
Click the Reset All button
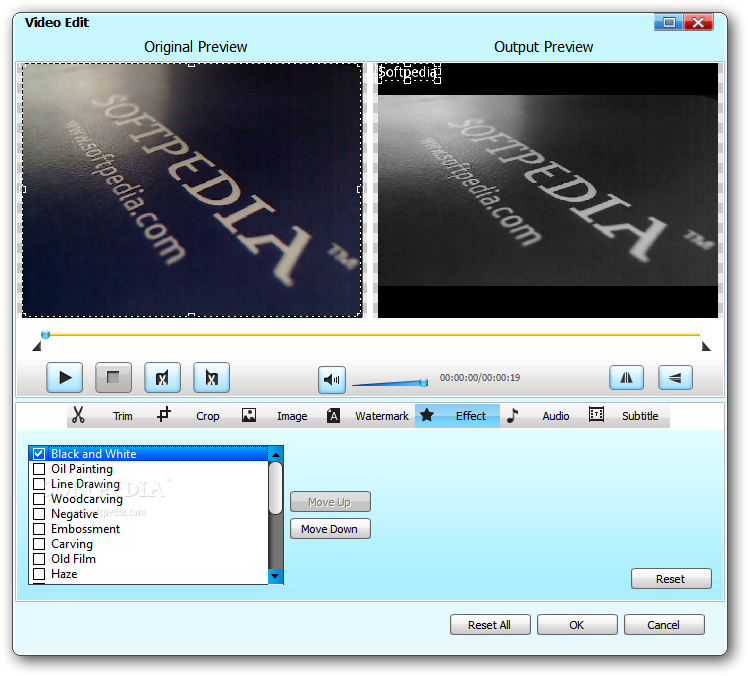pyautogui.click(x=490, y=624)
